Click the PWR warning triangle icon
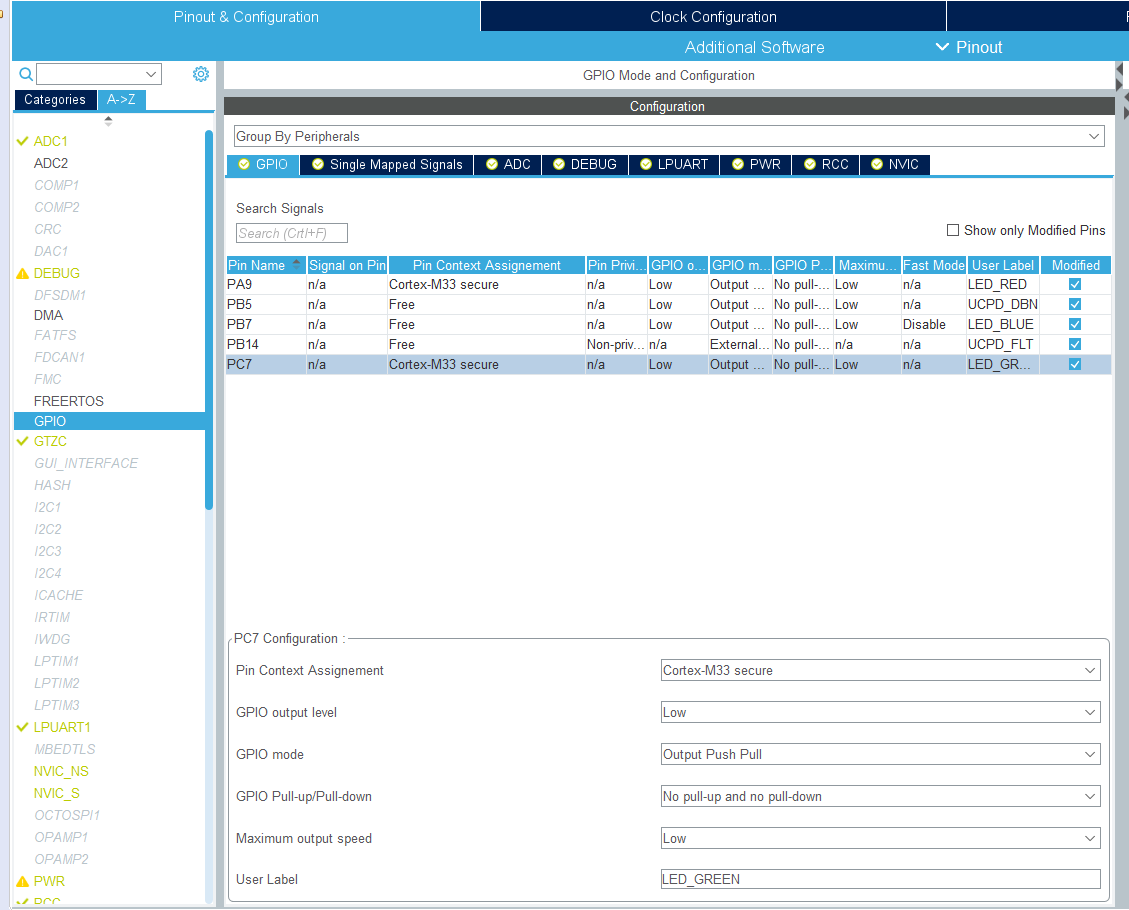1129x910 pixels. pos(23,881)
